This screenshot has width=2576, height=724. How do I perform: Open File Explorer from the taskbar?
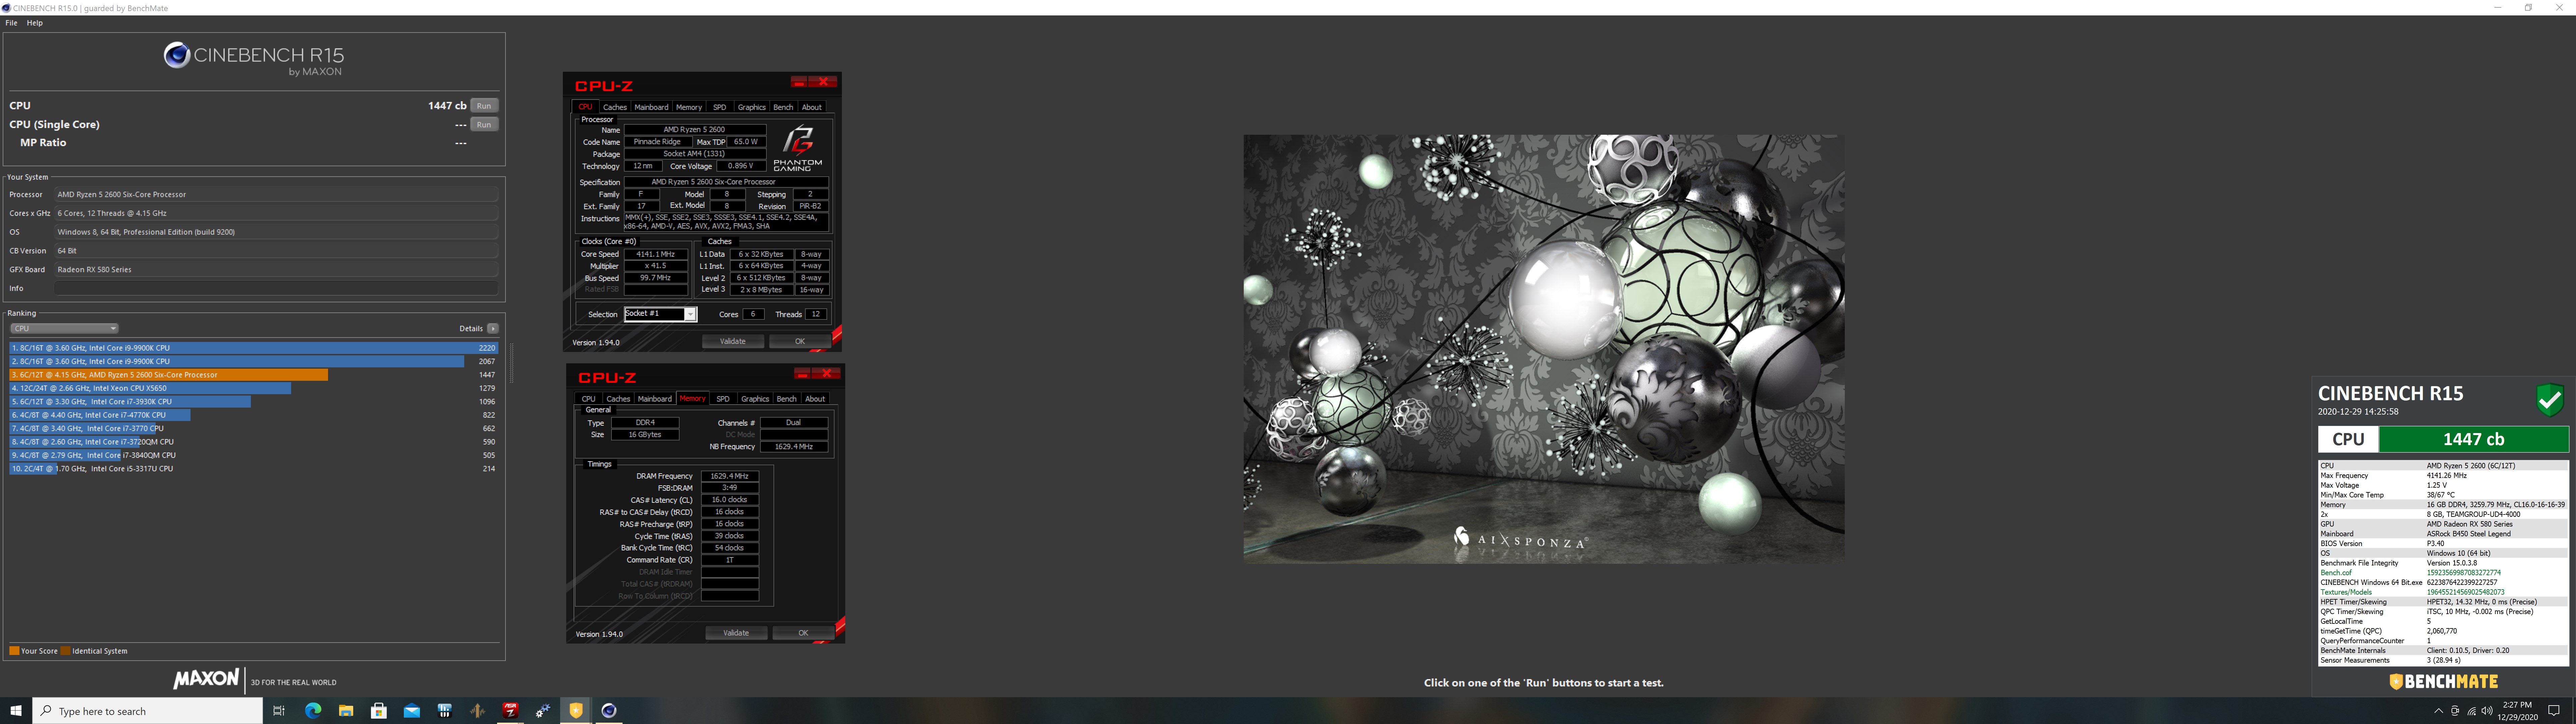[x=346, y=711]
